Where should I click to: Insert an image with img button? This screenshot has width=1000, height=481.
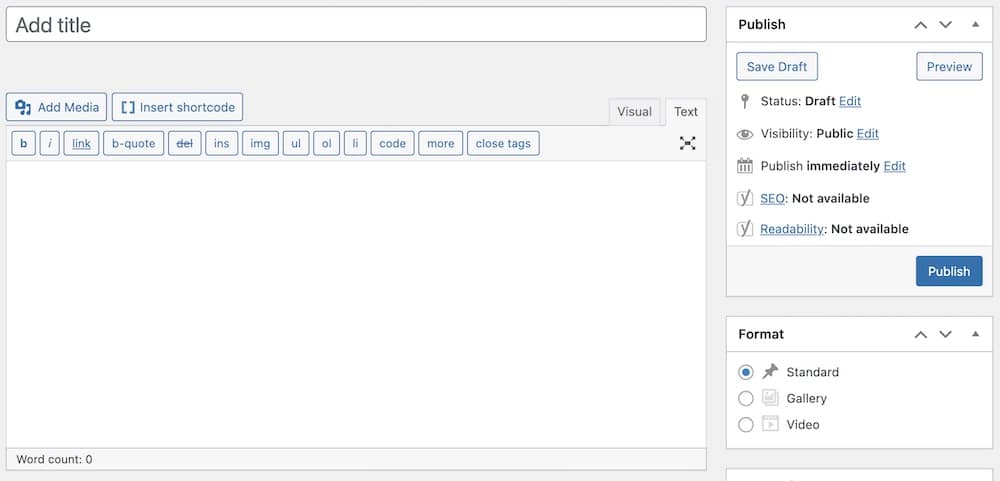(260, 144)
